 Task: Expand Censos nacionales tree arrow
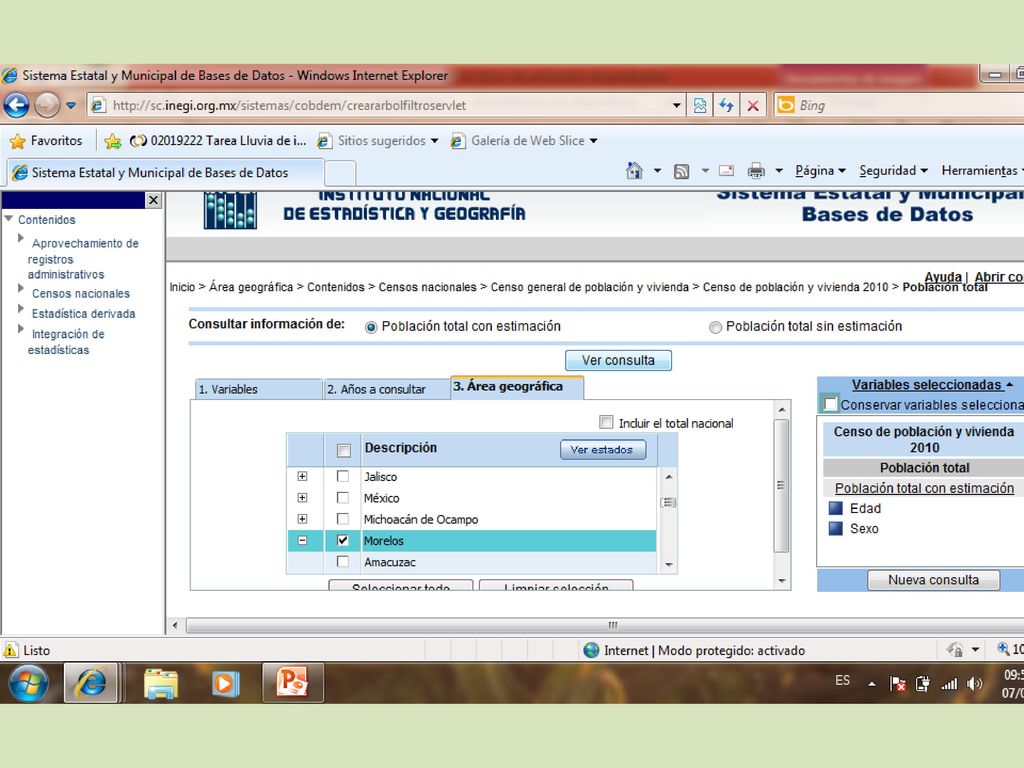coord(21,289)
